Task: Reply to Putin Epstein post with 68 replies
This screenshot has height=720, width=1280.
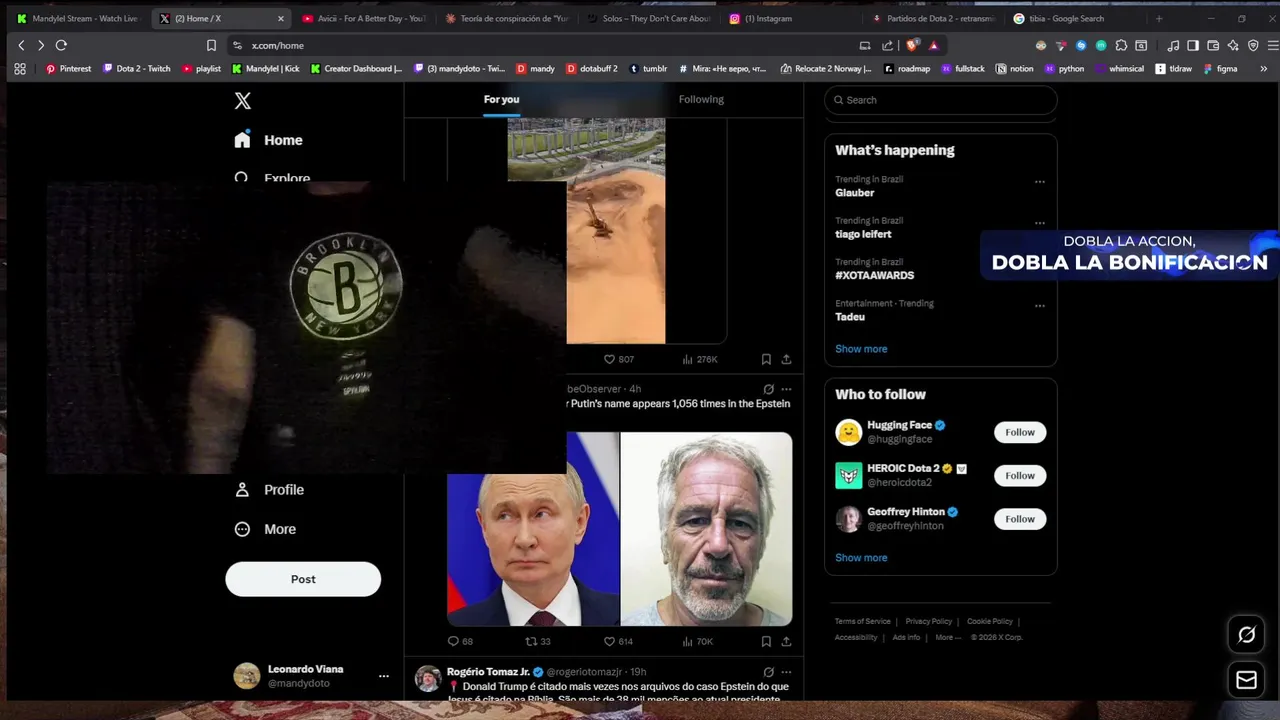Action: 460,641
